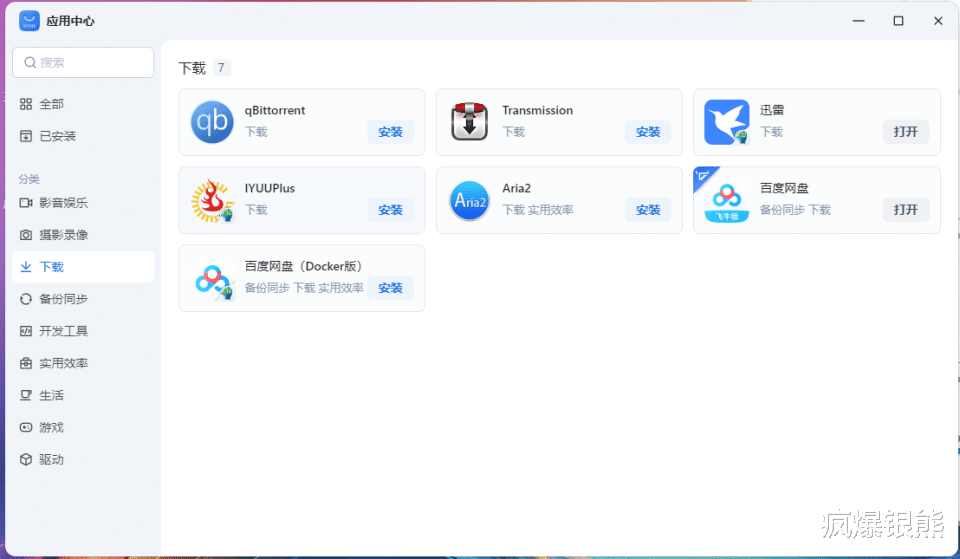960x559 pixels.
Task: Click the Aria2 blue round icon
Action: (470, 200)
